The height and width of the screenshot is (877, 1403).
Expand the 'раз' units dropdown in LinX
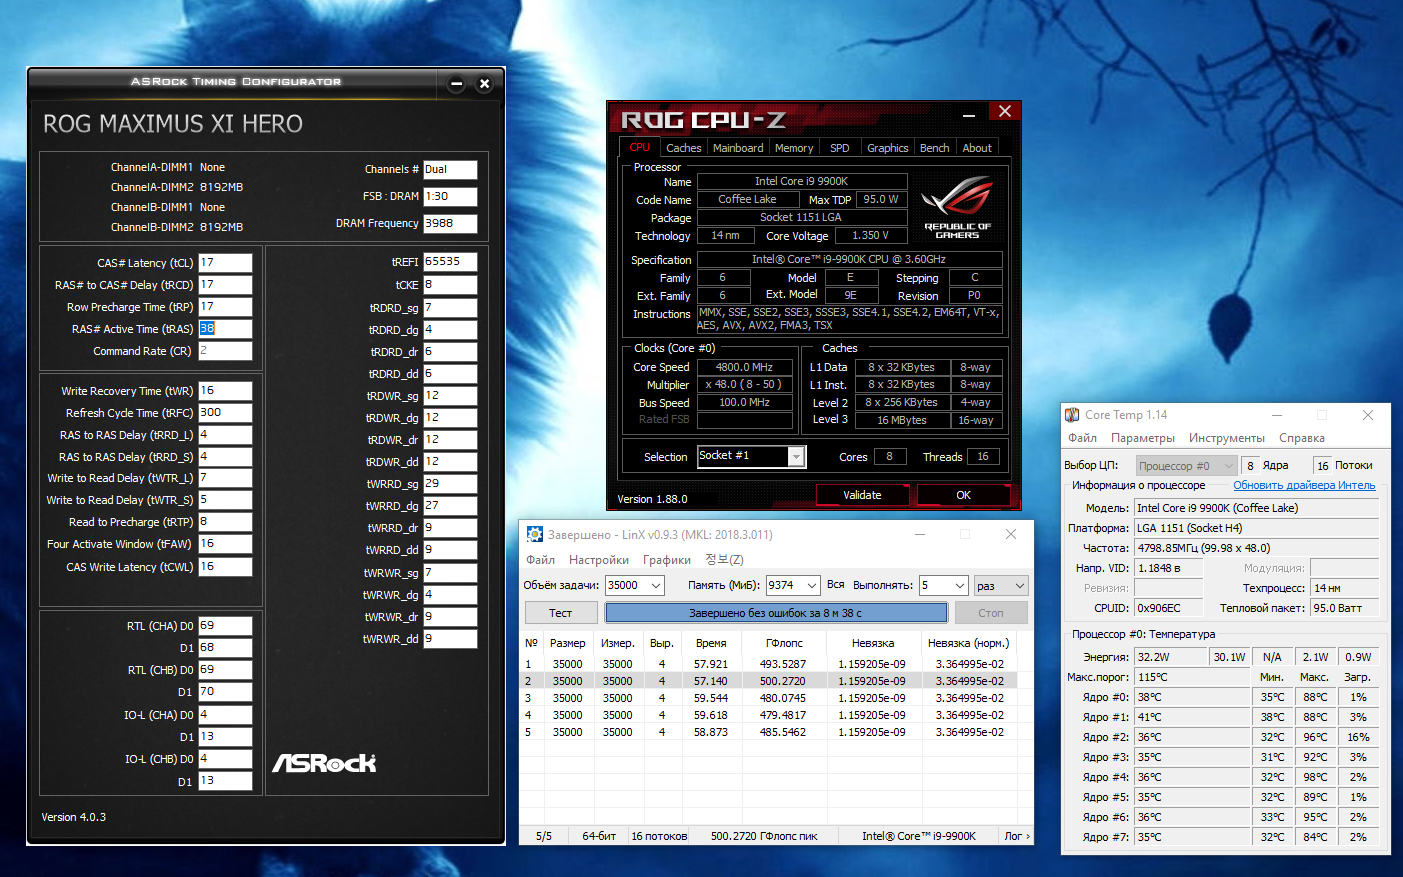(x=1019, y=586)
